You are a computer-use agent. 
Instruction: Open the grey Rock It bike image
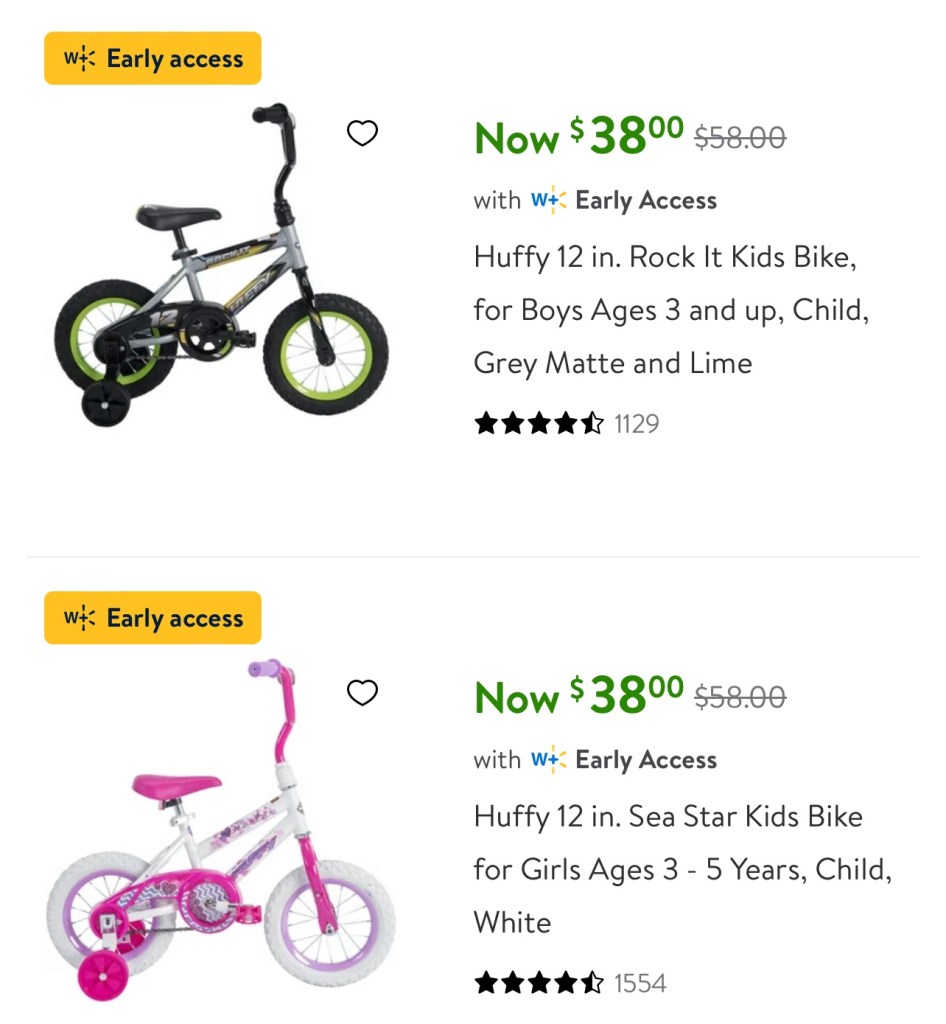[x=221, y=265]
